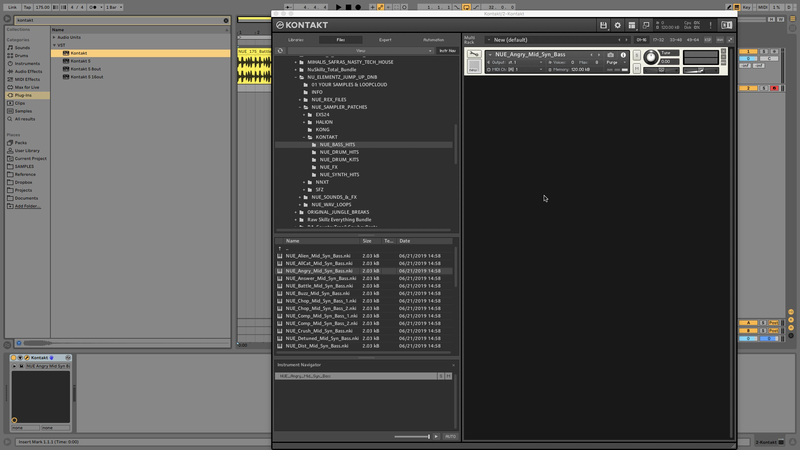Mute the NUE_Angry_Mid_Syn_Bass instrument
Viewport: 800px width, 450px height.
tap(637, 68)
